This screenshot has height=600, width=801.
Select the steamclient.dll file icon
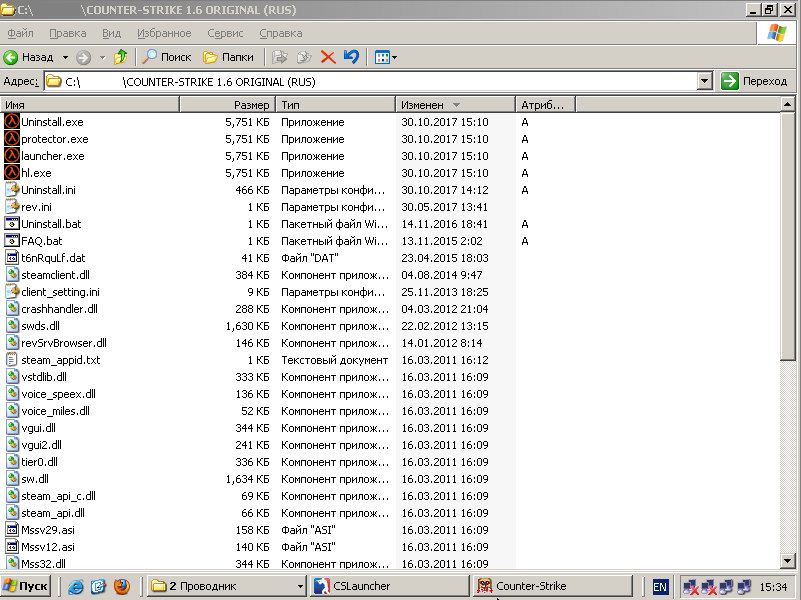(x=12, y=274)
